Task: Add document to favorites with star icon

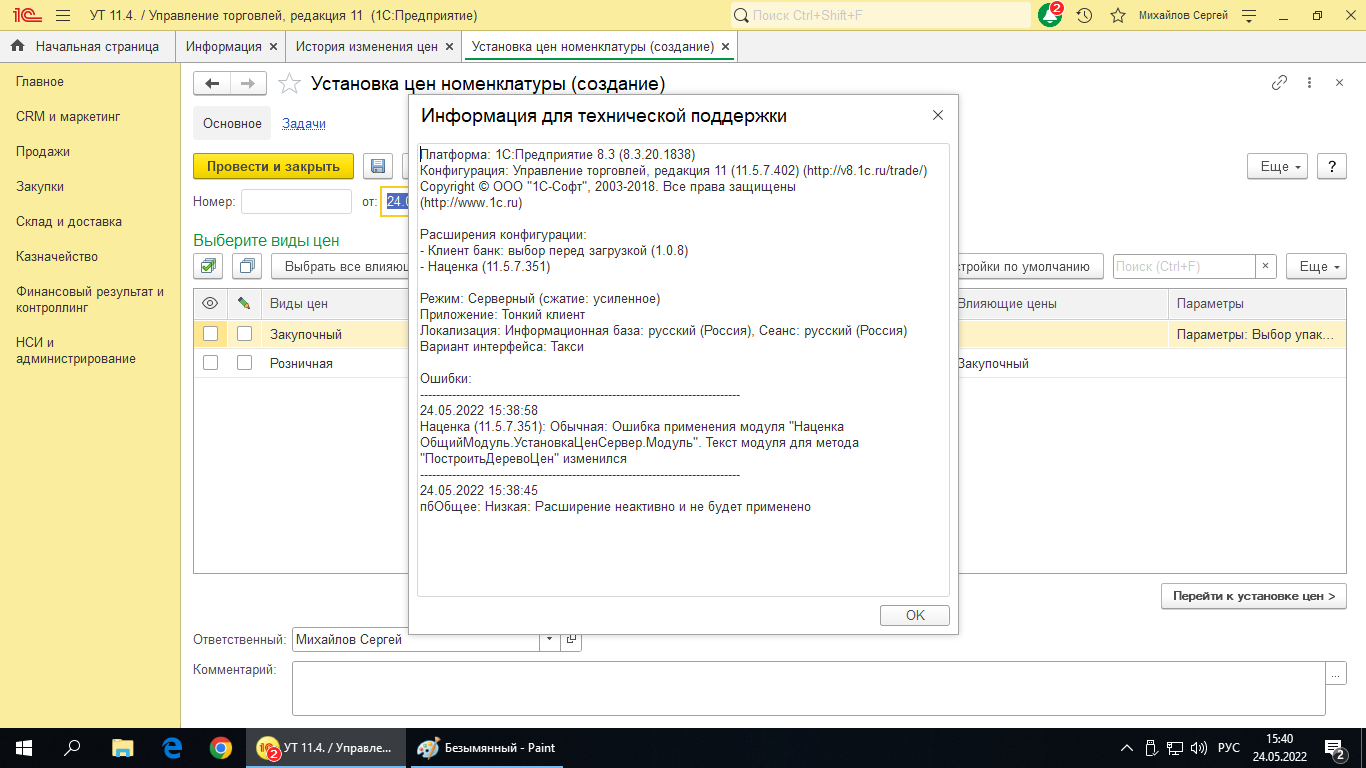Action: coord(289,84)
